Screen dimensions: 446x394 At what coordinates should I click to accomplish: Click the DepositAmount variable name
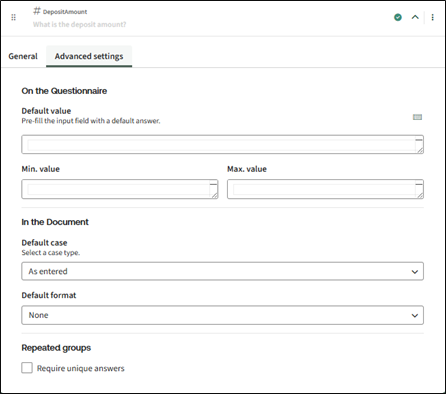click(65, 12)
